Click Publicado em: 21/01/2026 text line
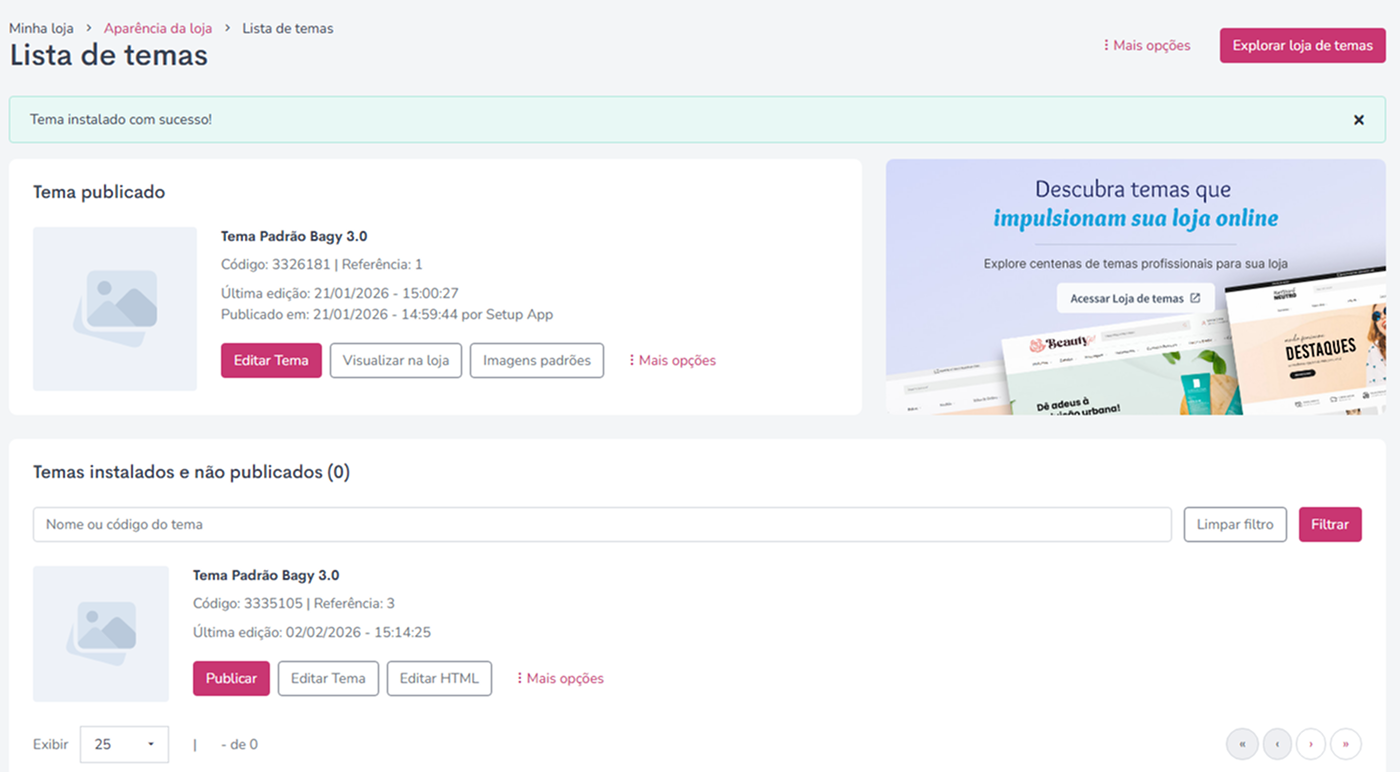The image size is (1400, 772). [x=387, y=314]
